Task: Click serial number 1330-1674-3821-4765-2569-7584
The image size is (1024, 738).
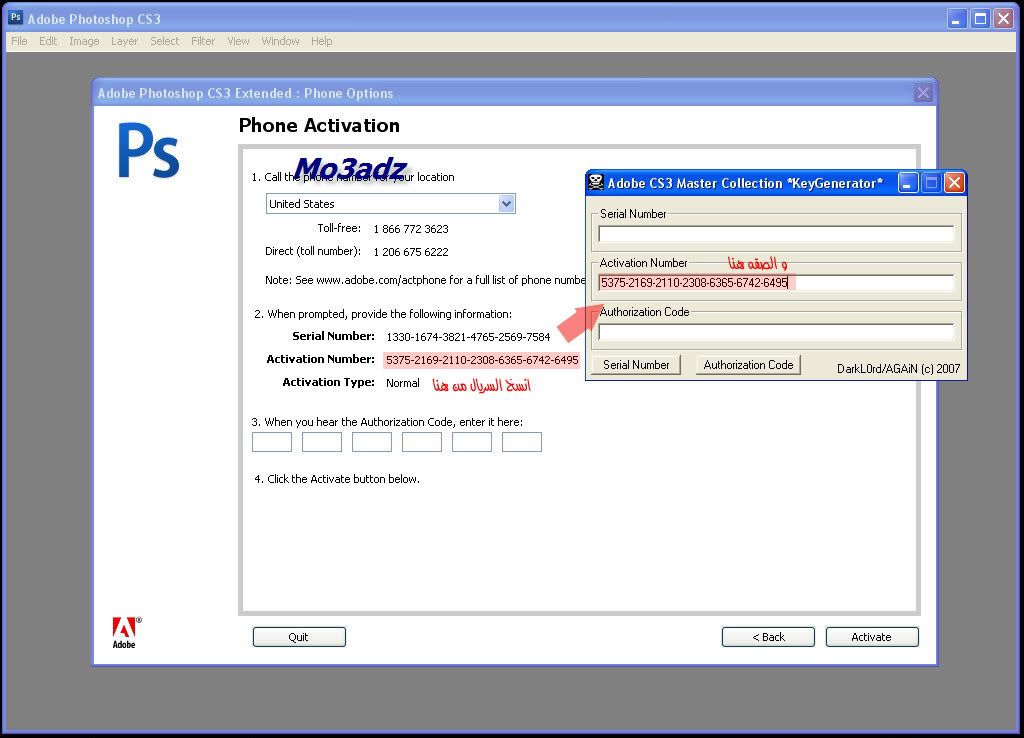Action: 468,337
